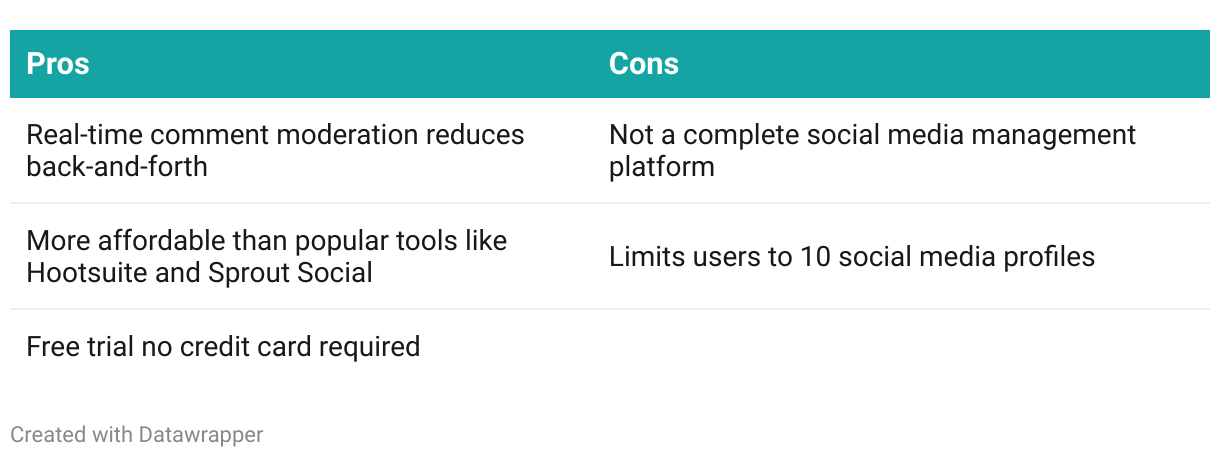1220x458 pixels.
Task: Click the empty Cons cell in last row
Action: point(900,347)
